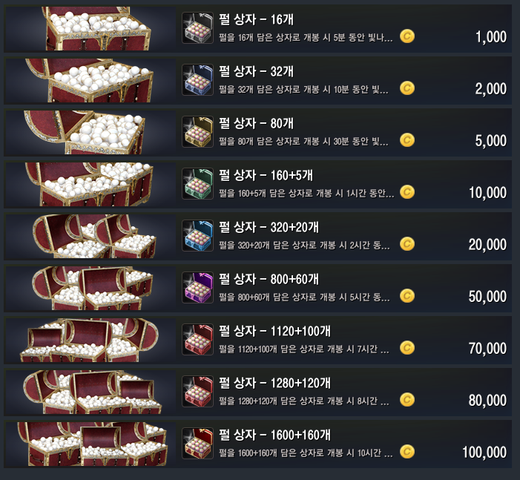Click the silver pearl box icon for 16개

[198, 28]
